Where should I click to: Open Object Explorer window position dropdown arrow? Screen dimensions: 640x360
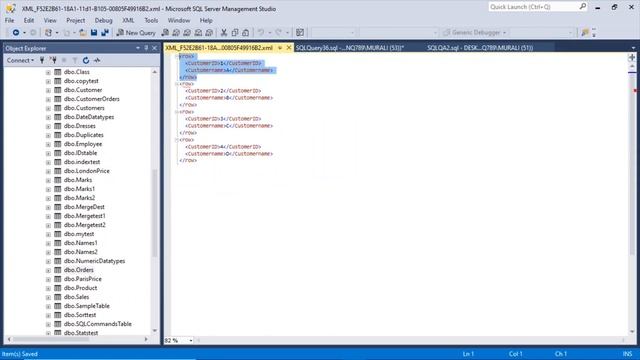point(138,48)
